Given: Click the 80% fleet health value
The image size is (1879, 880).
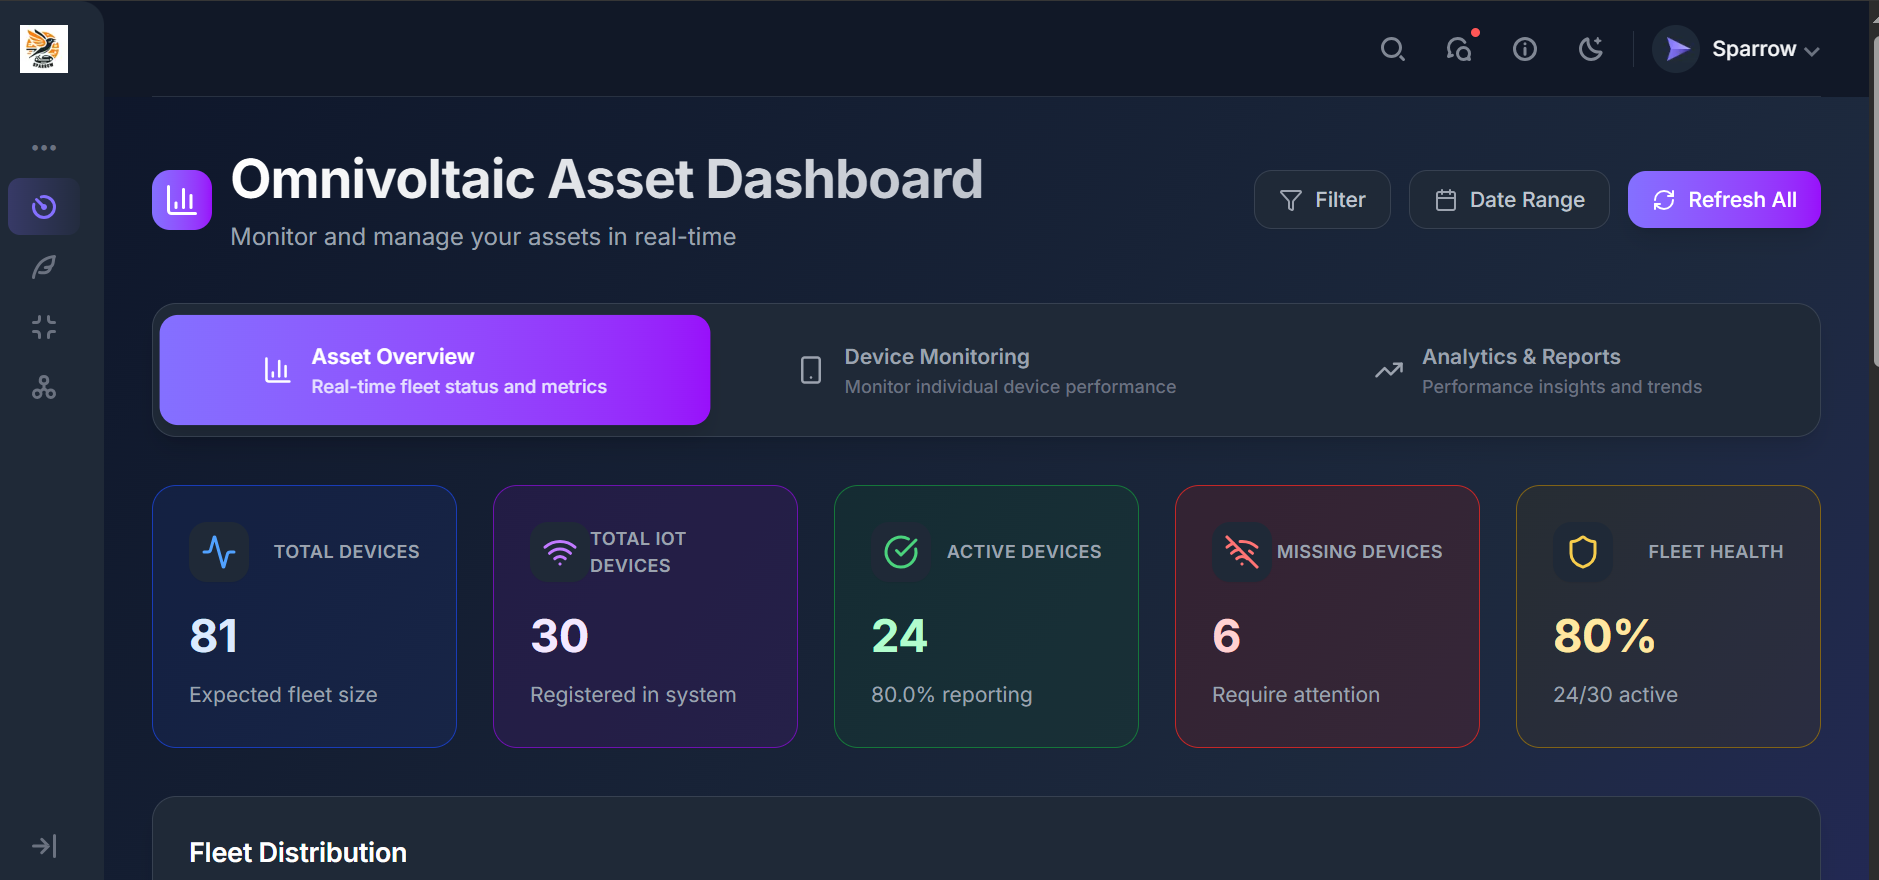Looking at the screenshot, I should point(1604,636).
